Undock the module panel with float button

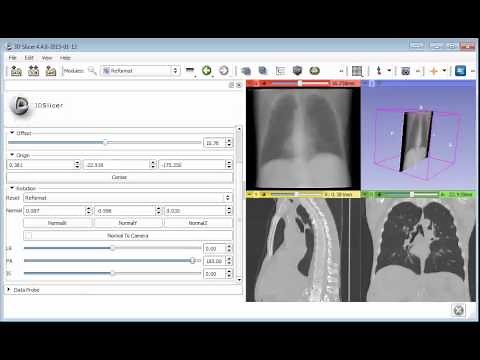[231, 85]
